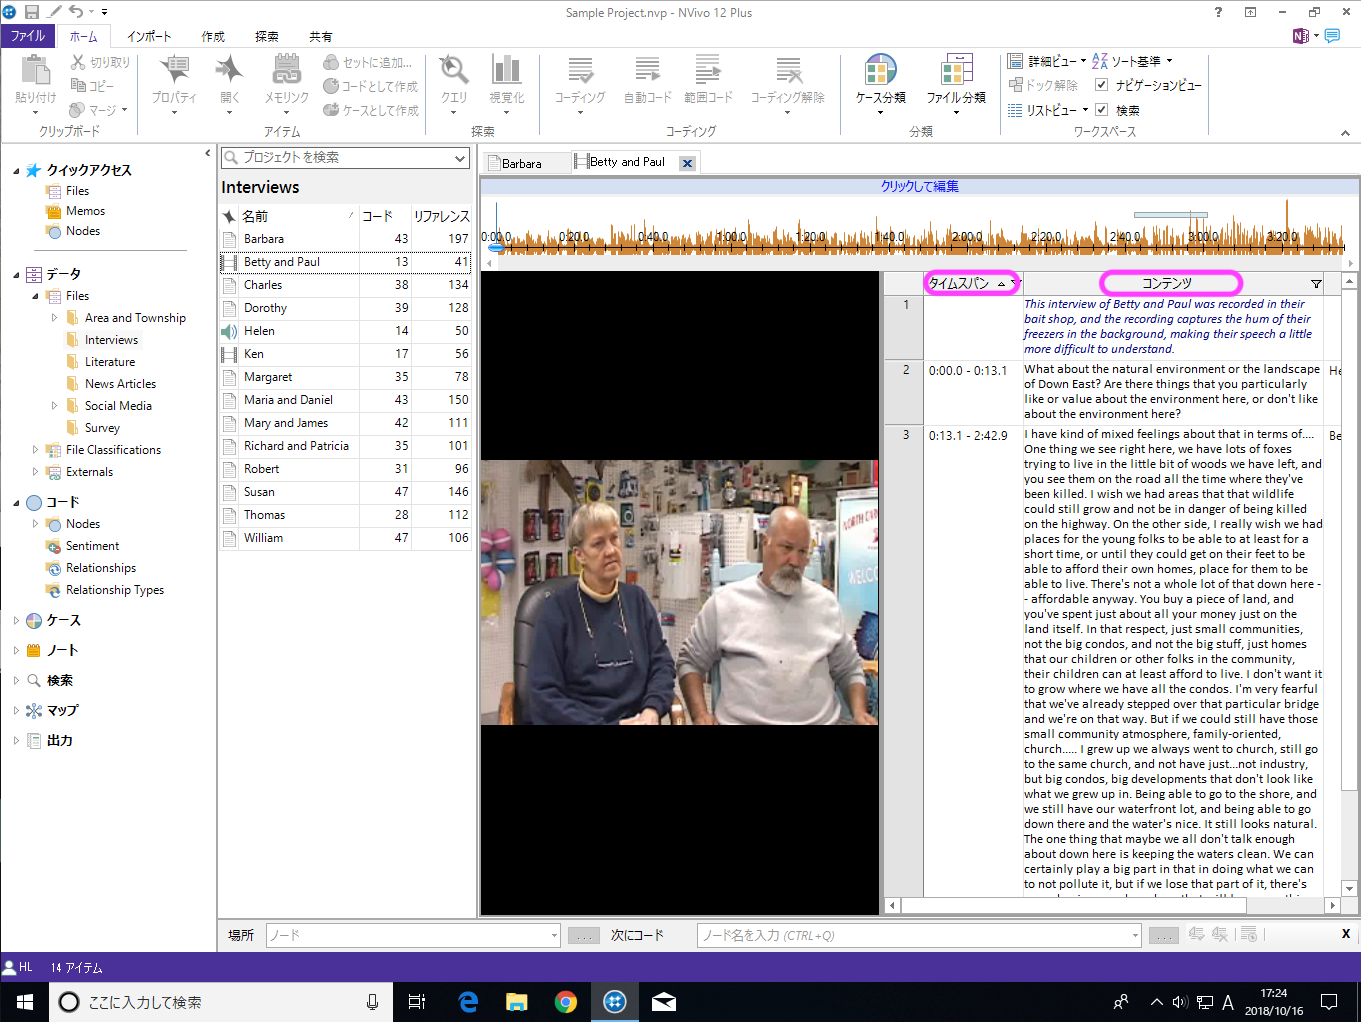Image resolution: width=1361 pixels, height=1022 pixels.
Task: Open the ケース分類 (Case Classification) icon
Action: (x=880, y=80)
